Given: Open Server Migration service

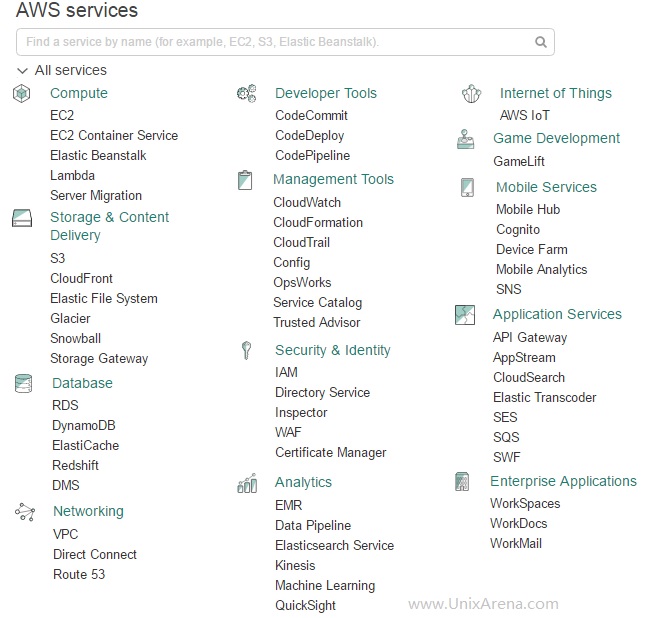Looking at the screenshot, I should pyautogui.click(x=96, y=196).
